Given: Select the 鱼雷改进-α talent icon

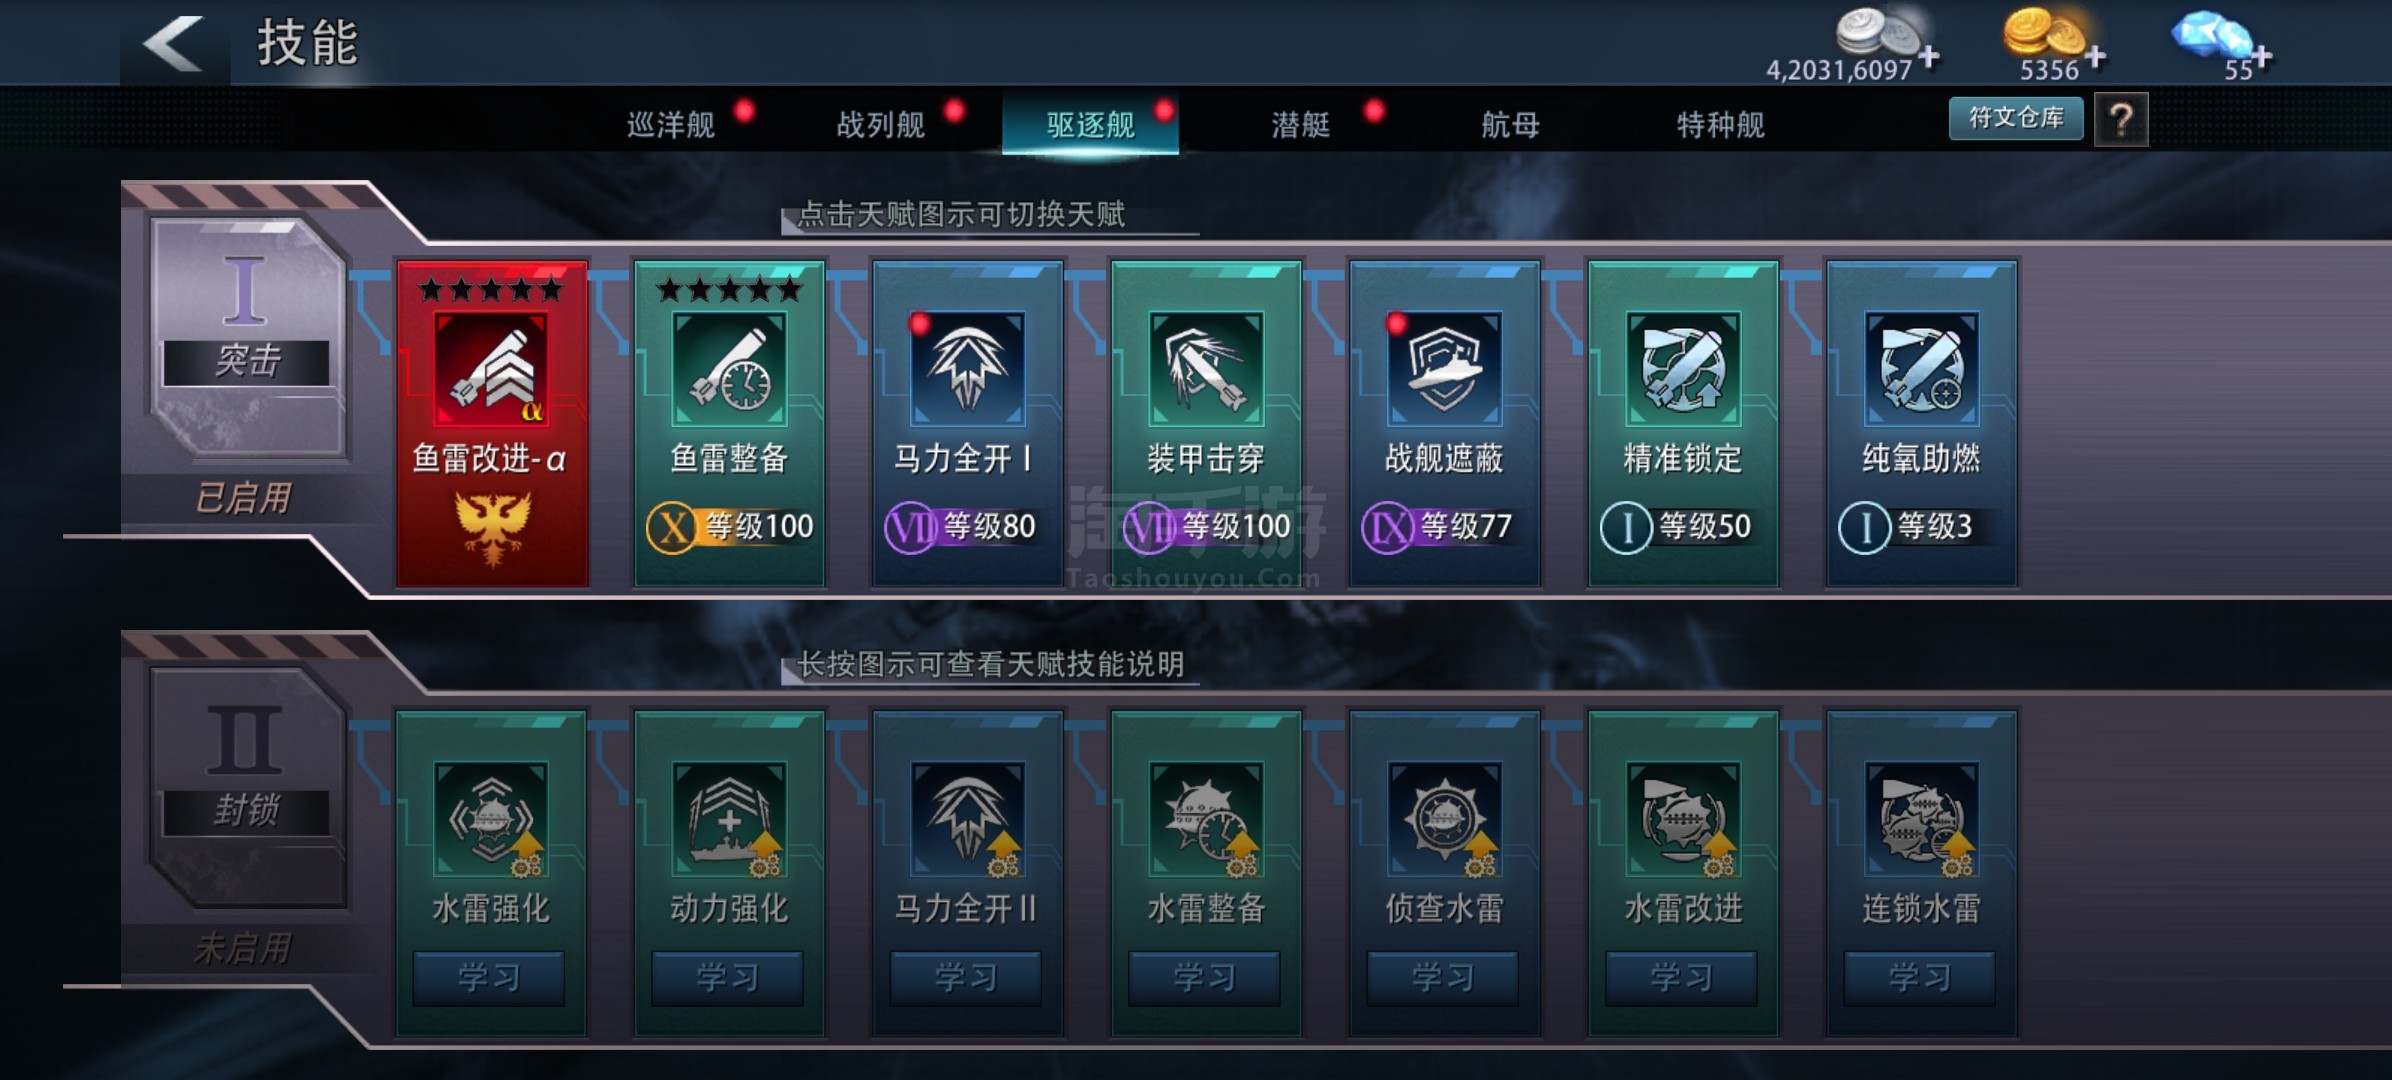Looking at the screenshot, I should (491, 369).
